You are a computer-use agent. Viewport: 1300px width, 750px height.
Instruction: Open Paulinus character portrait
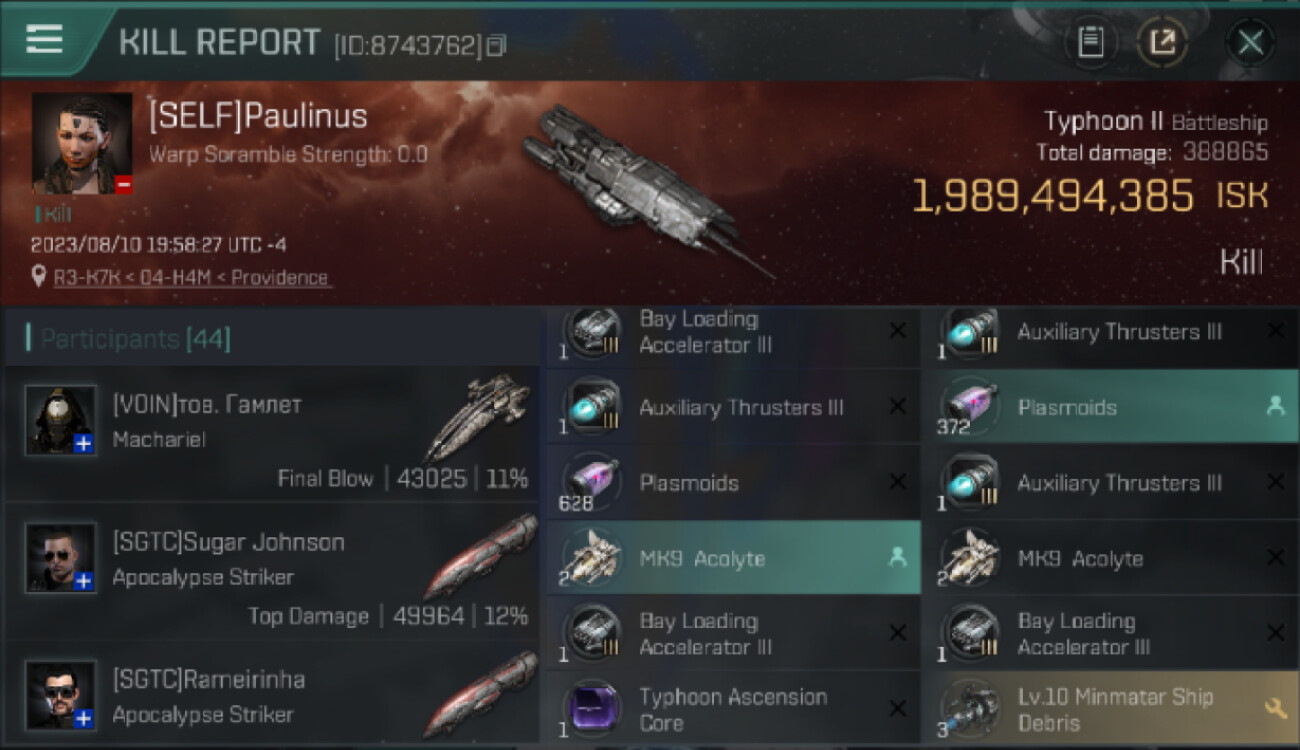coord(82,144)
